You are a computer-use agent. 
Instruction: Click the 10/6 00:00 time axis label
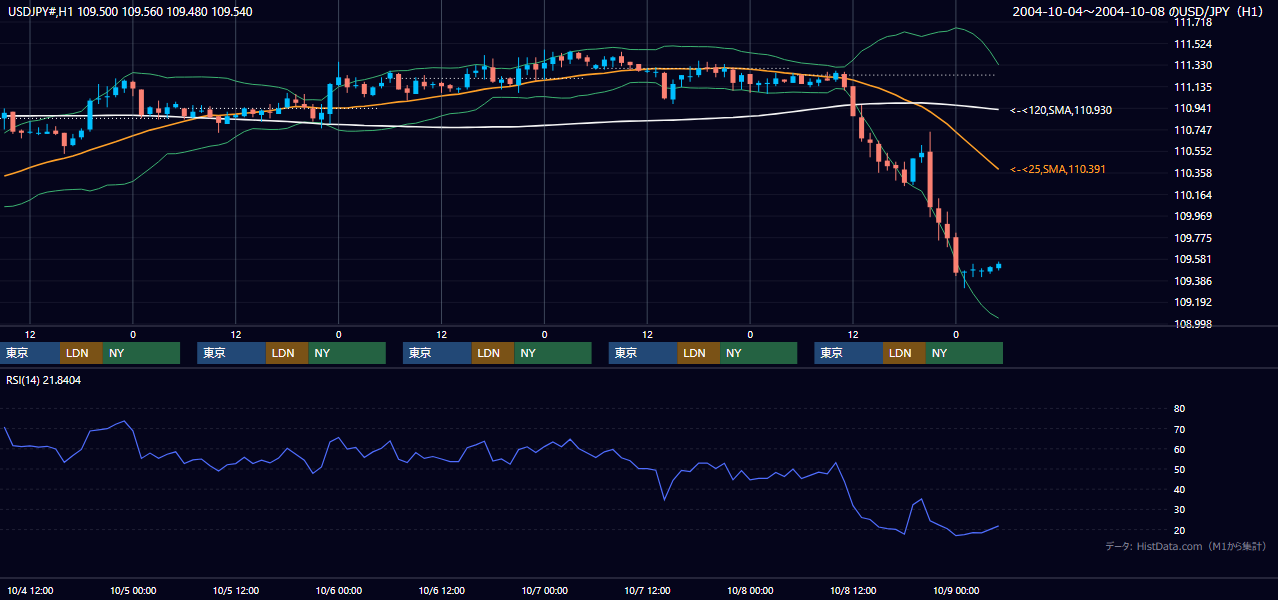(x=338, y=591)
